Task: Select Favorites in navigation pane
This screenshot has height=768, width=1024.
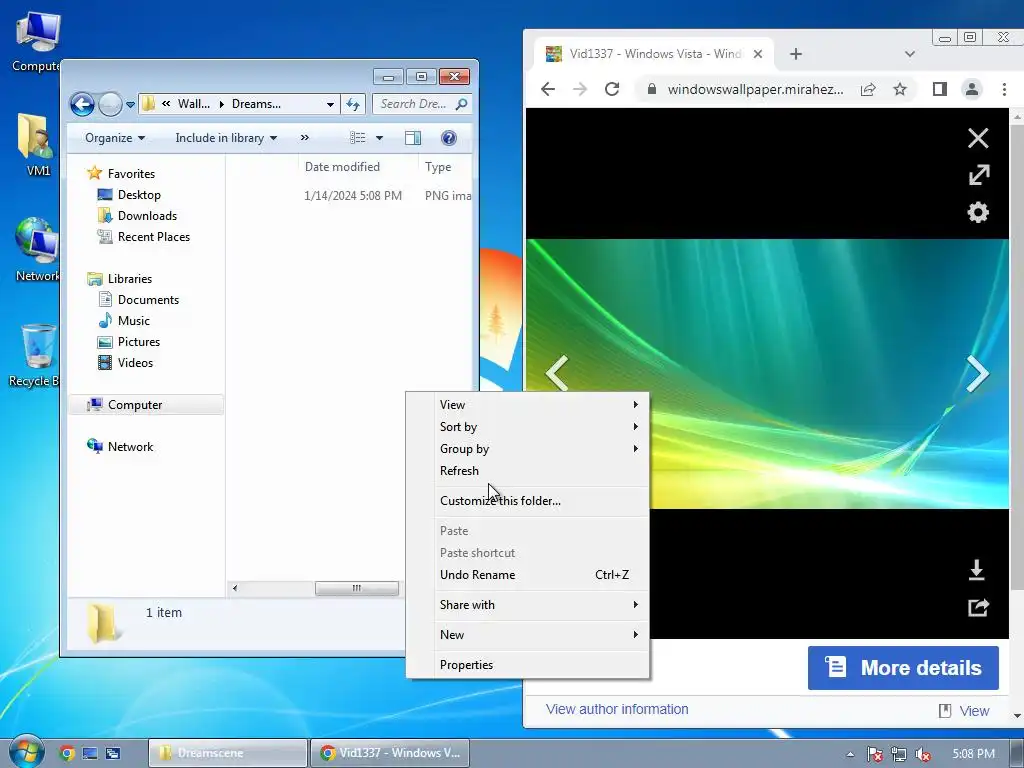Action: [131, 174]
